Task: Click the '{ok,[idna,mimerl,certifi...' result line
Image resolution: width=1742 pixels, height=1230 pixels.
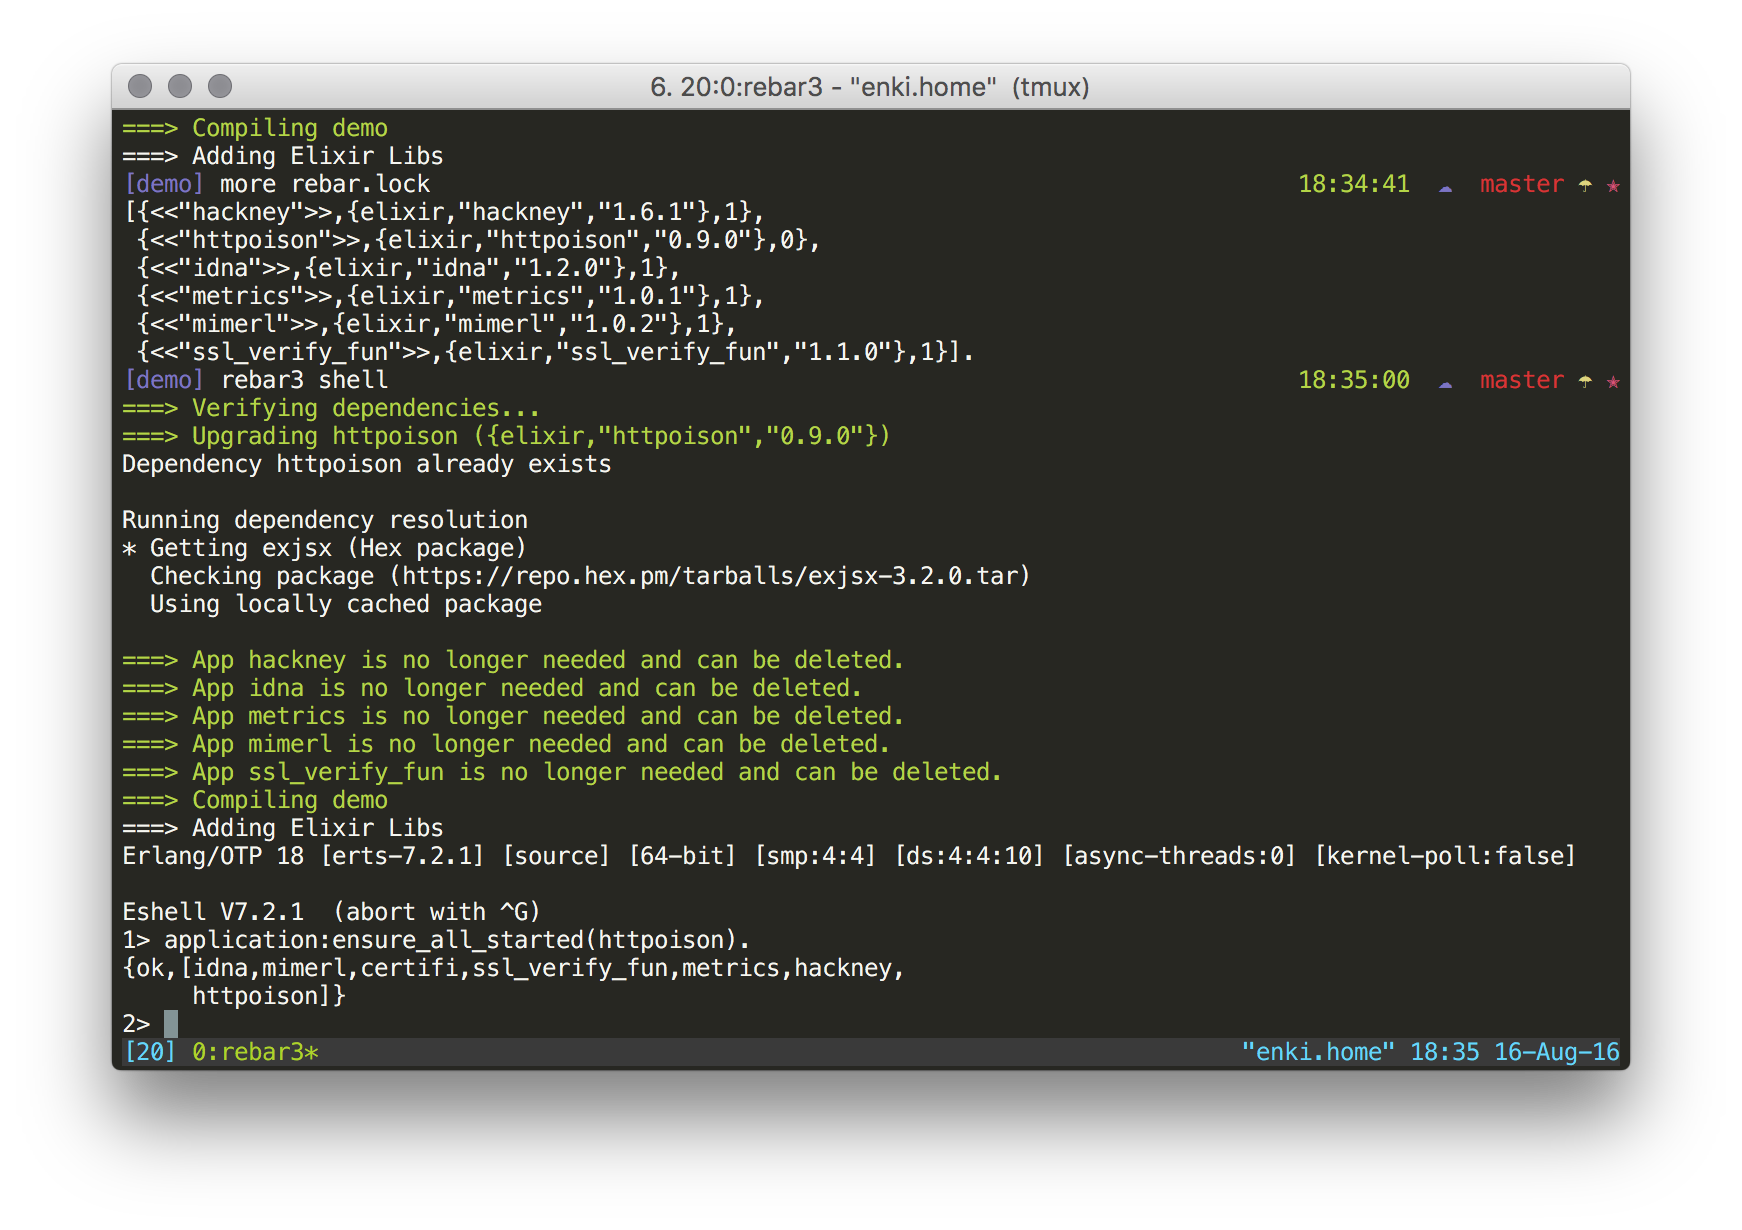Action: point(513,968)
